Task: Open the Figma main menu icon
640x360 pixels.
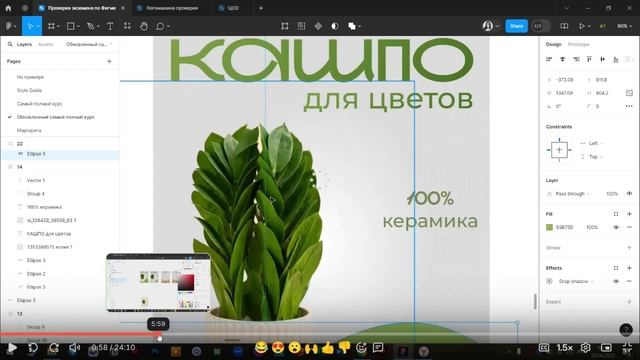Action: 9,26
